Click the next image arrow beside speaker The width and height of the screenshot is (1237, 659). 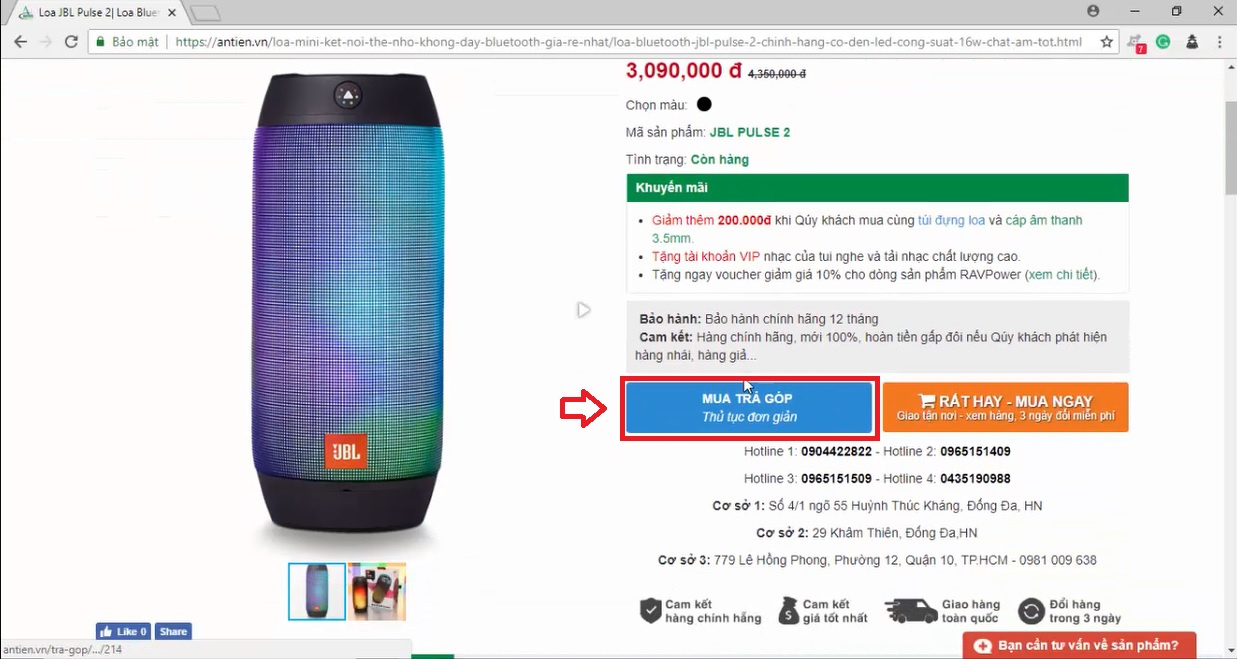click(584, 311)
